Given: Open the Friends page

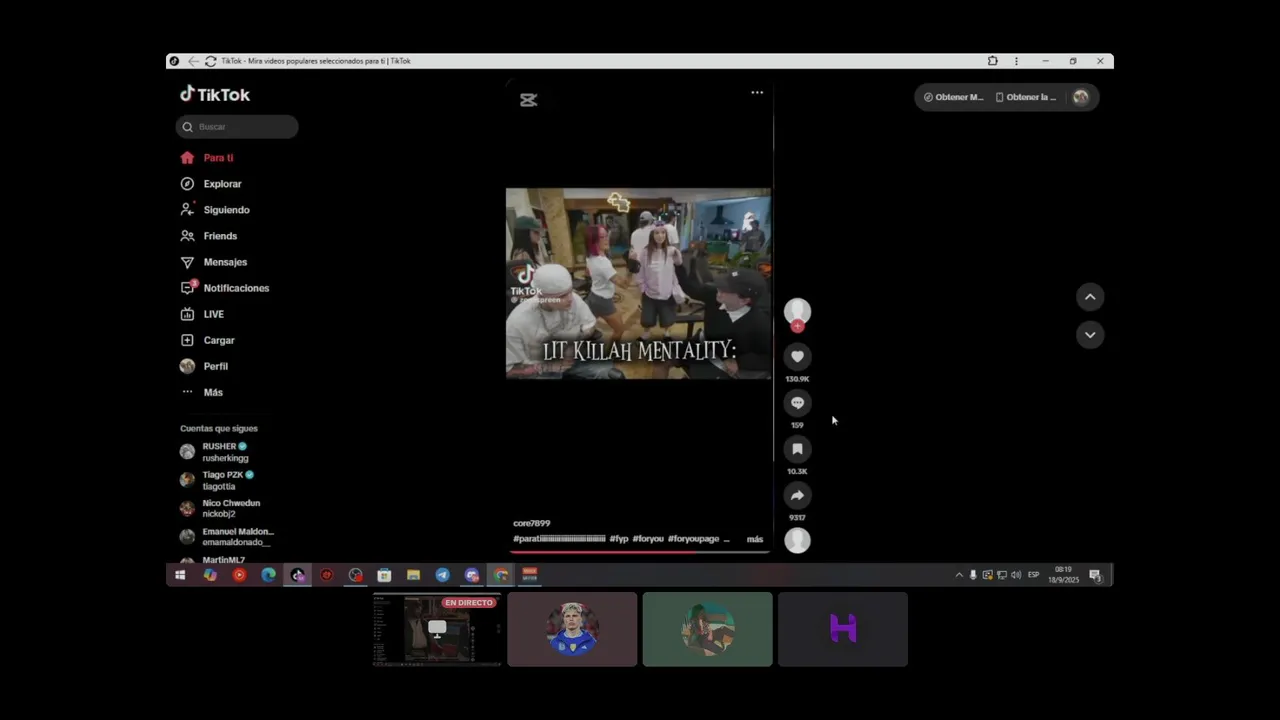Looking at the screenshot, I should [209, 236].
